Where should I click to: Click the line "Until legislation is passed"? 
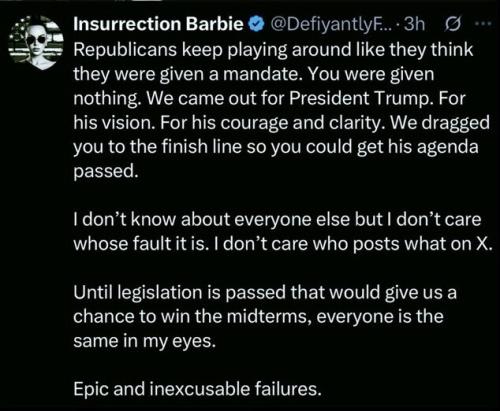[x=265, y=293]
